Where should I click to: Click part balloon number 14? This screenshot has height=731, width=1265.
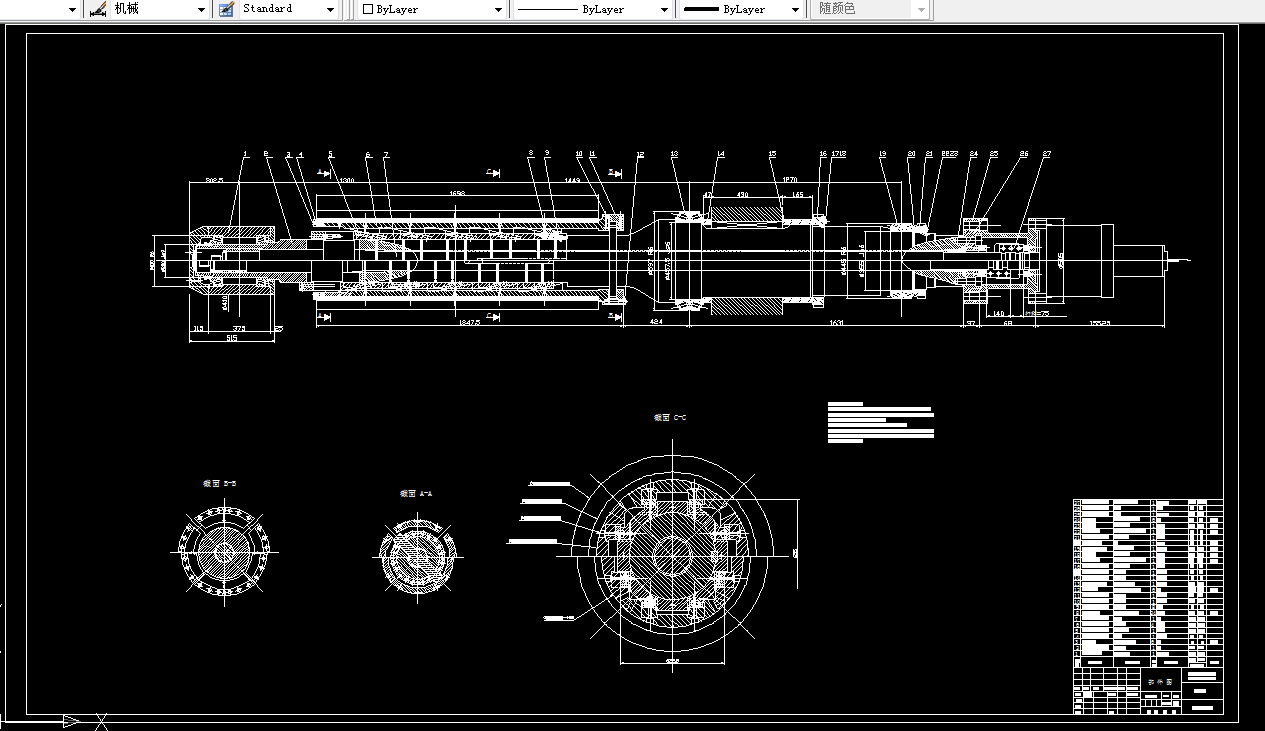pos(721,154)
